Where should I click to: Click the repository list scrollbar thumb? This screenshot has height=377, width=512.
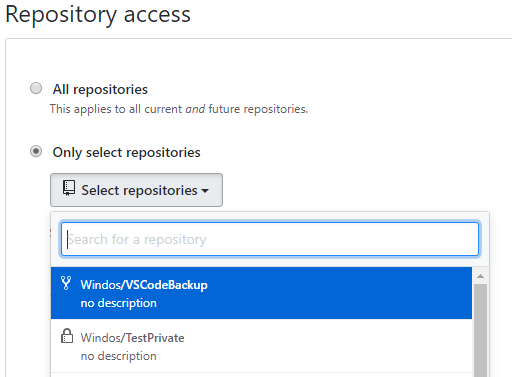click(x=480, y=330)
